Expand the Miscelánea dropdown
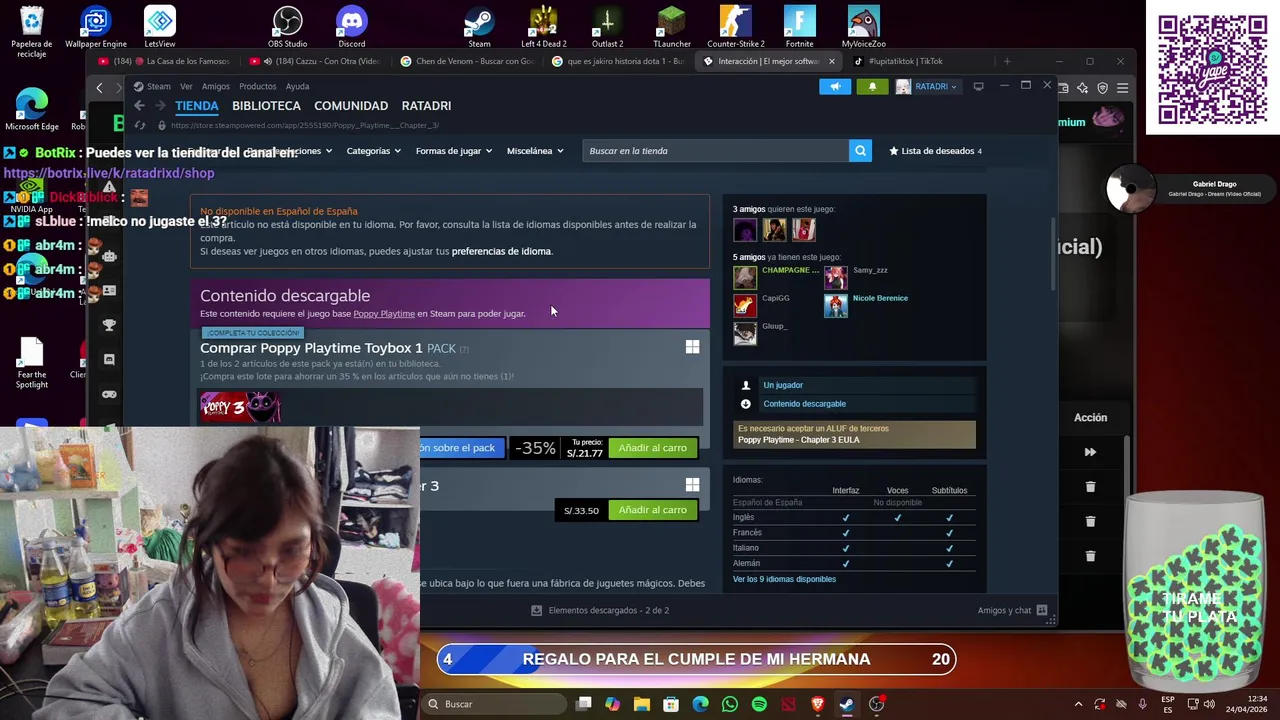 click(x=535, y=151)
